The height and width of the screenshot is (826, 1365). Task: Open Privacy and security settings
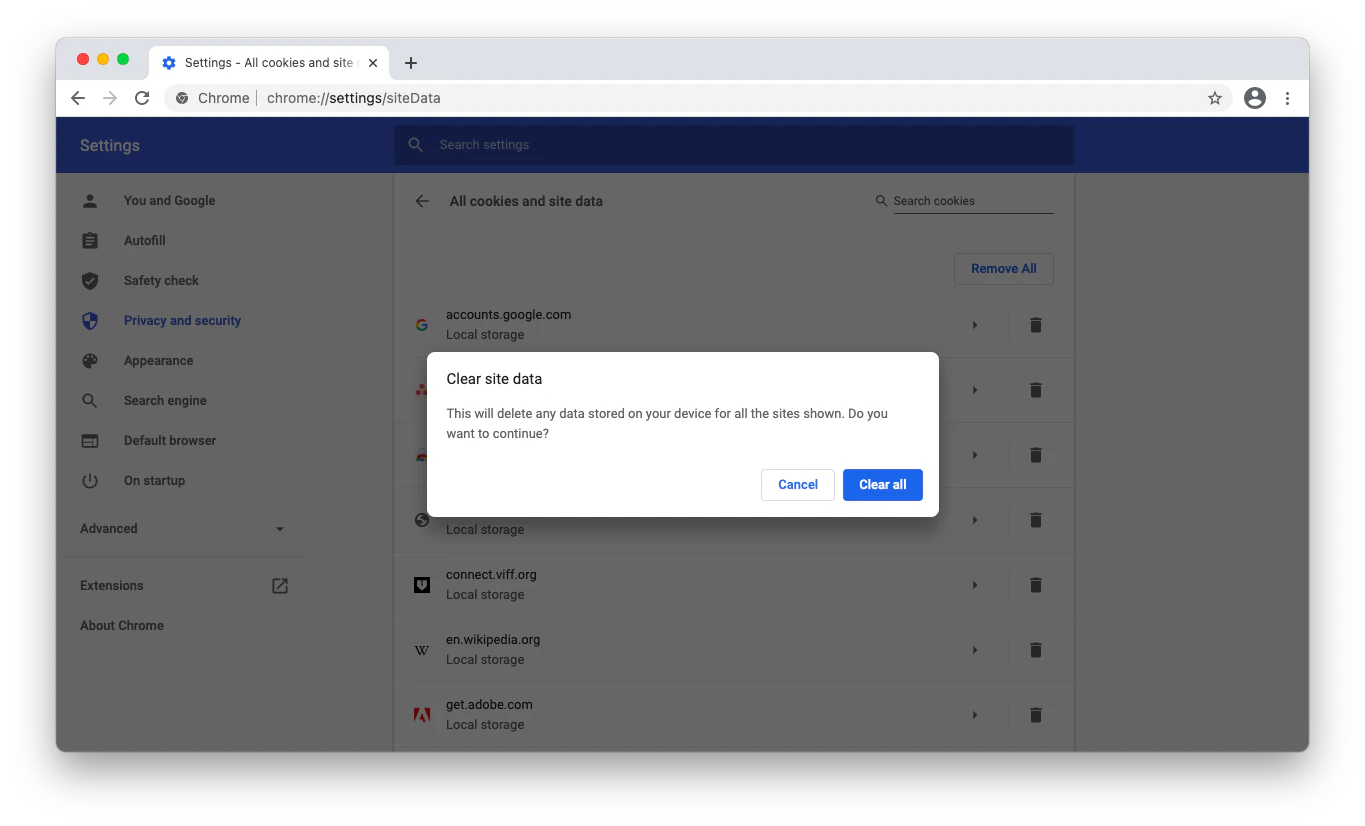pyautogui.click(x=182, y=321)
